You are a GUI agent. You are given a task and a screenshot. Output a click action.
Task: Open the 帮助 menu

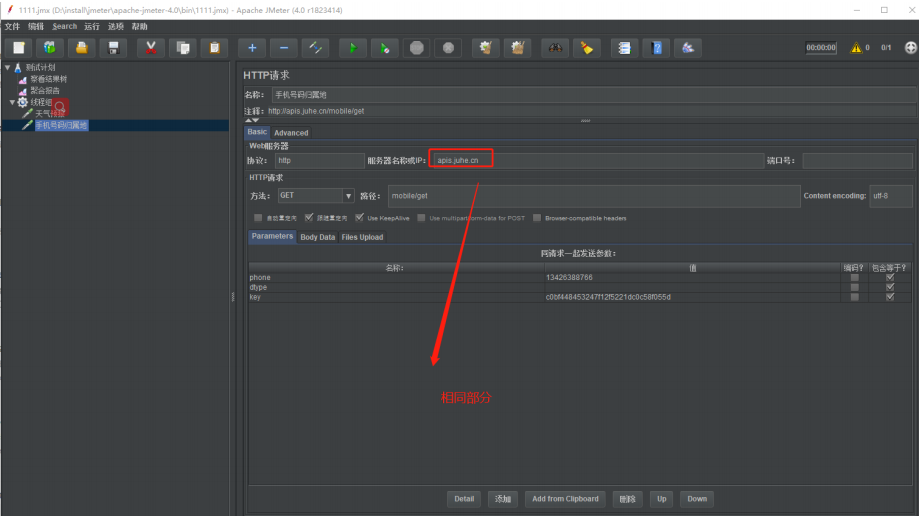coord(140,26)
